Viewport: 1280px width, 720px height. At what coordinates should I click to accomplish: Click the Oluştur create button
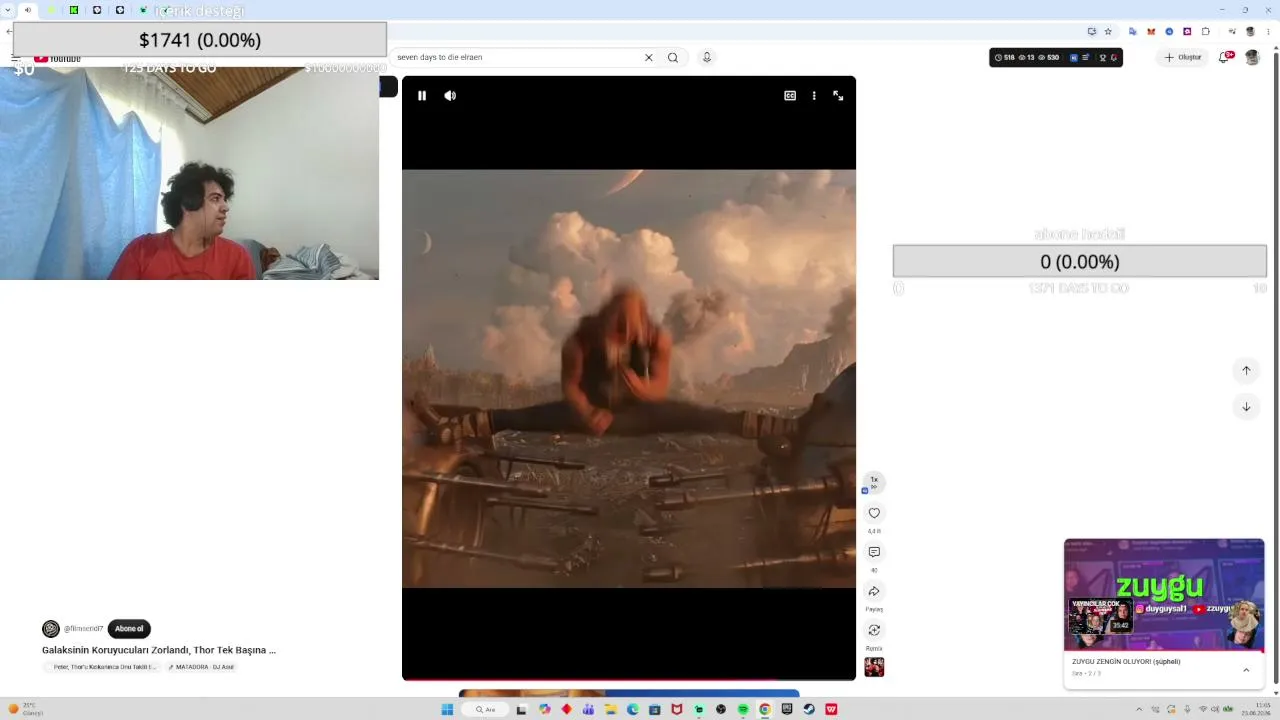click(x=1183, y=58)
